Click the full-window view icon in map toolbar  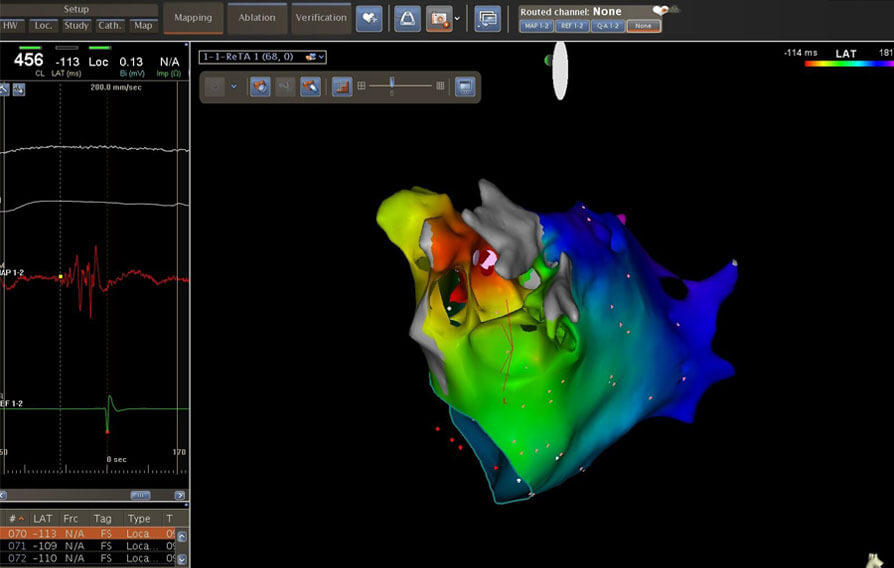[x=465, y=87]
